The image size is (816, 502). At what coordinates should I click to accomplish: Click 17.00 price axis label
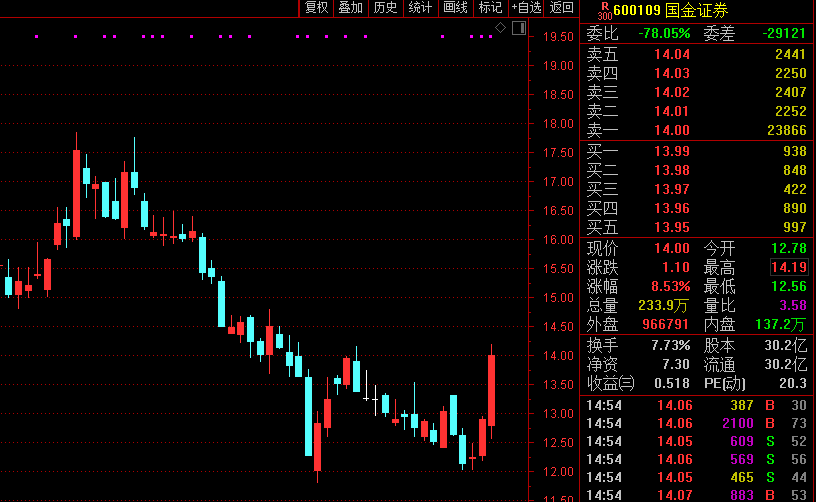pyautogui.click(x=558, y=182)
